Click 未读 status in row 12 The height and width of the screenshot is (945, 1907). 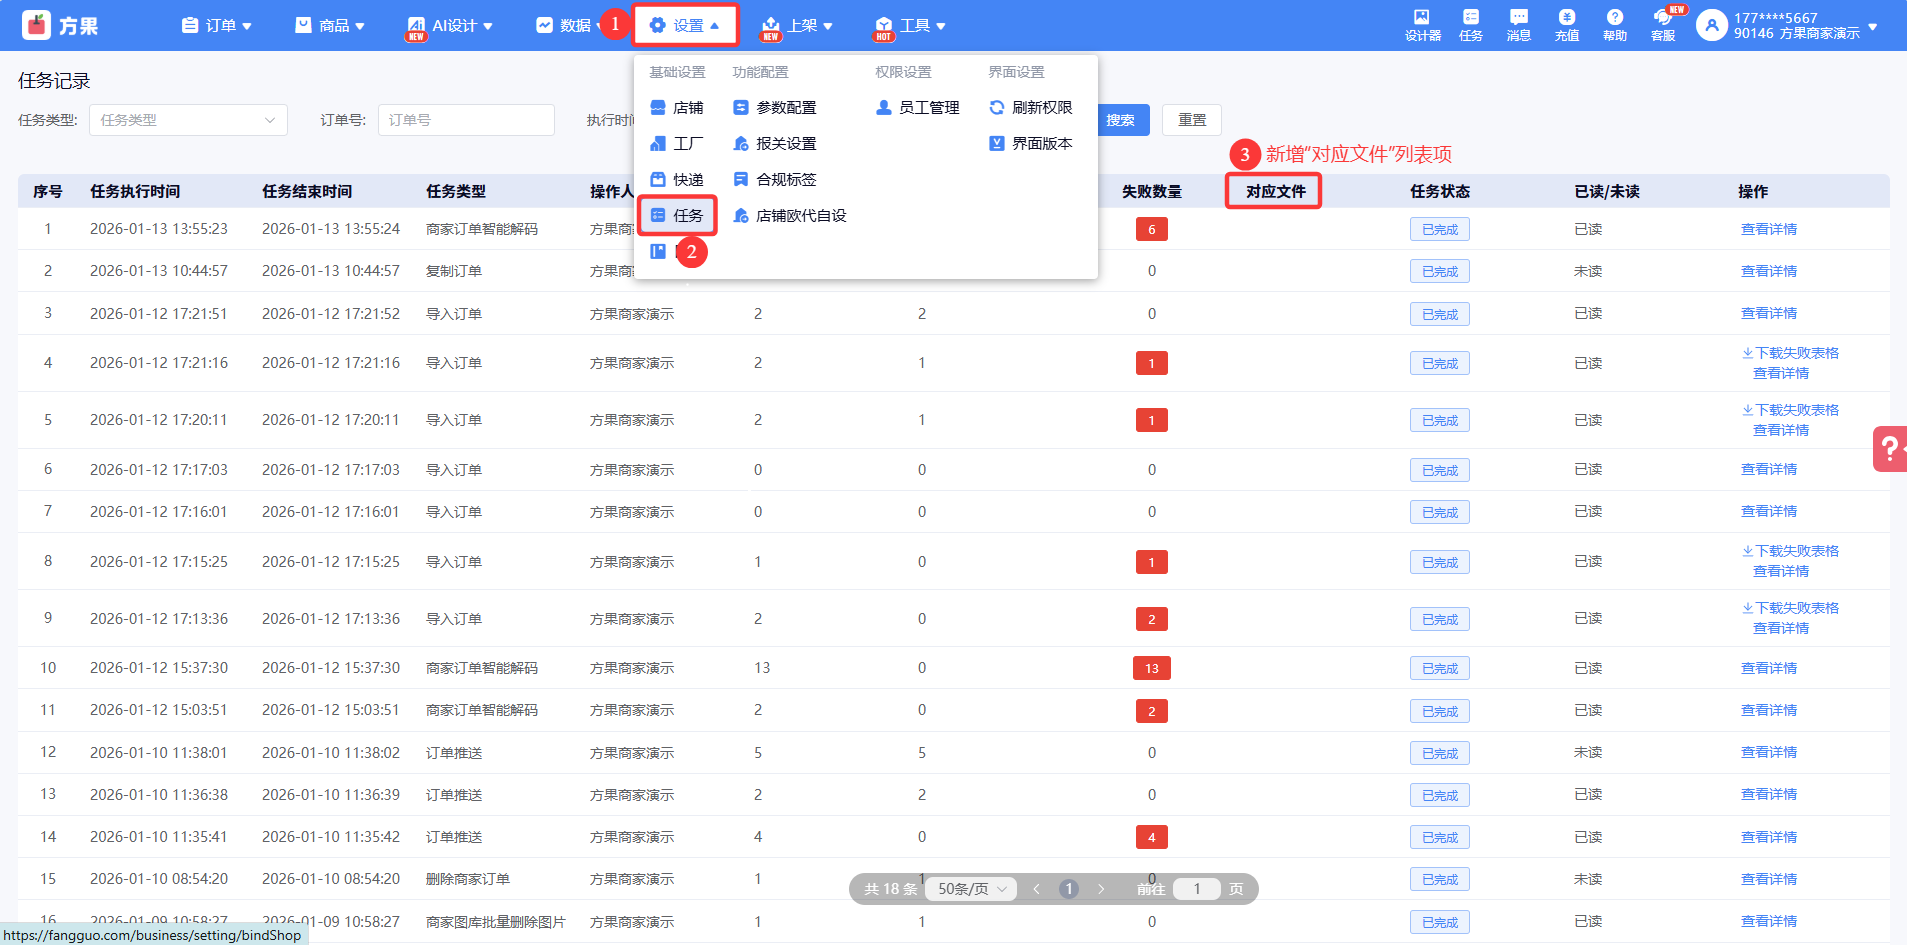point(1588,752)
